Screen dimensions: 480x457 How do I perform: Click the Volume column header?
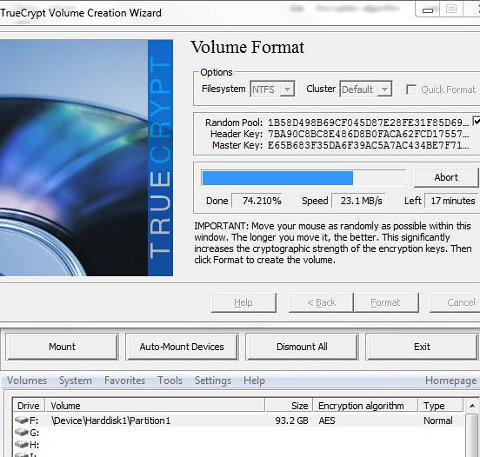point(155,406)
